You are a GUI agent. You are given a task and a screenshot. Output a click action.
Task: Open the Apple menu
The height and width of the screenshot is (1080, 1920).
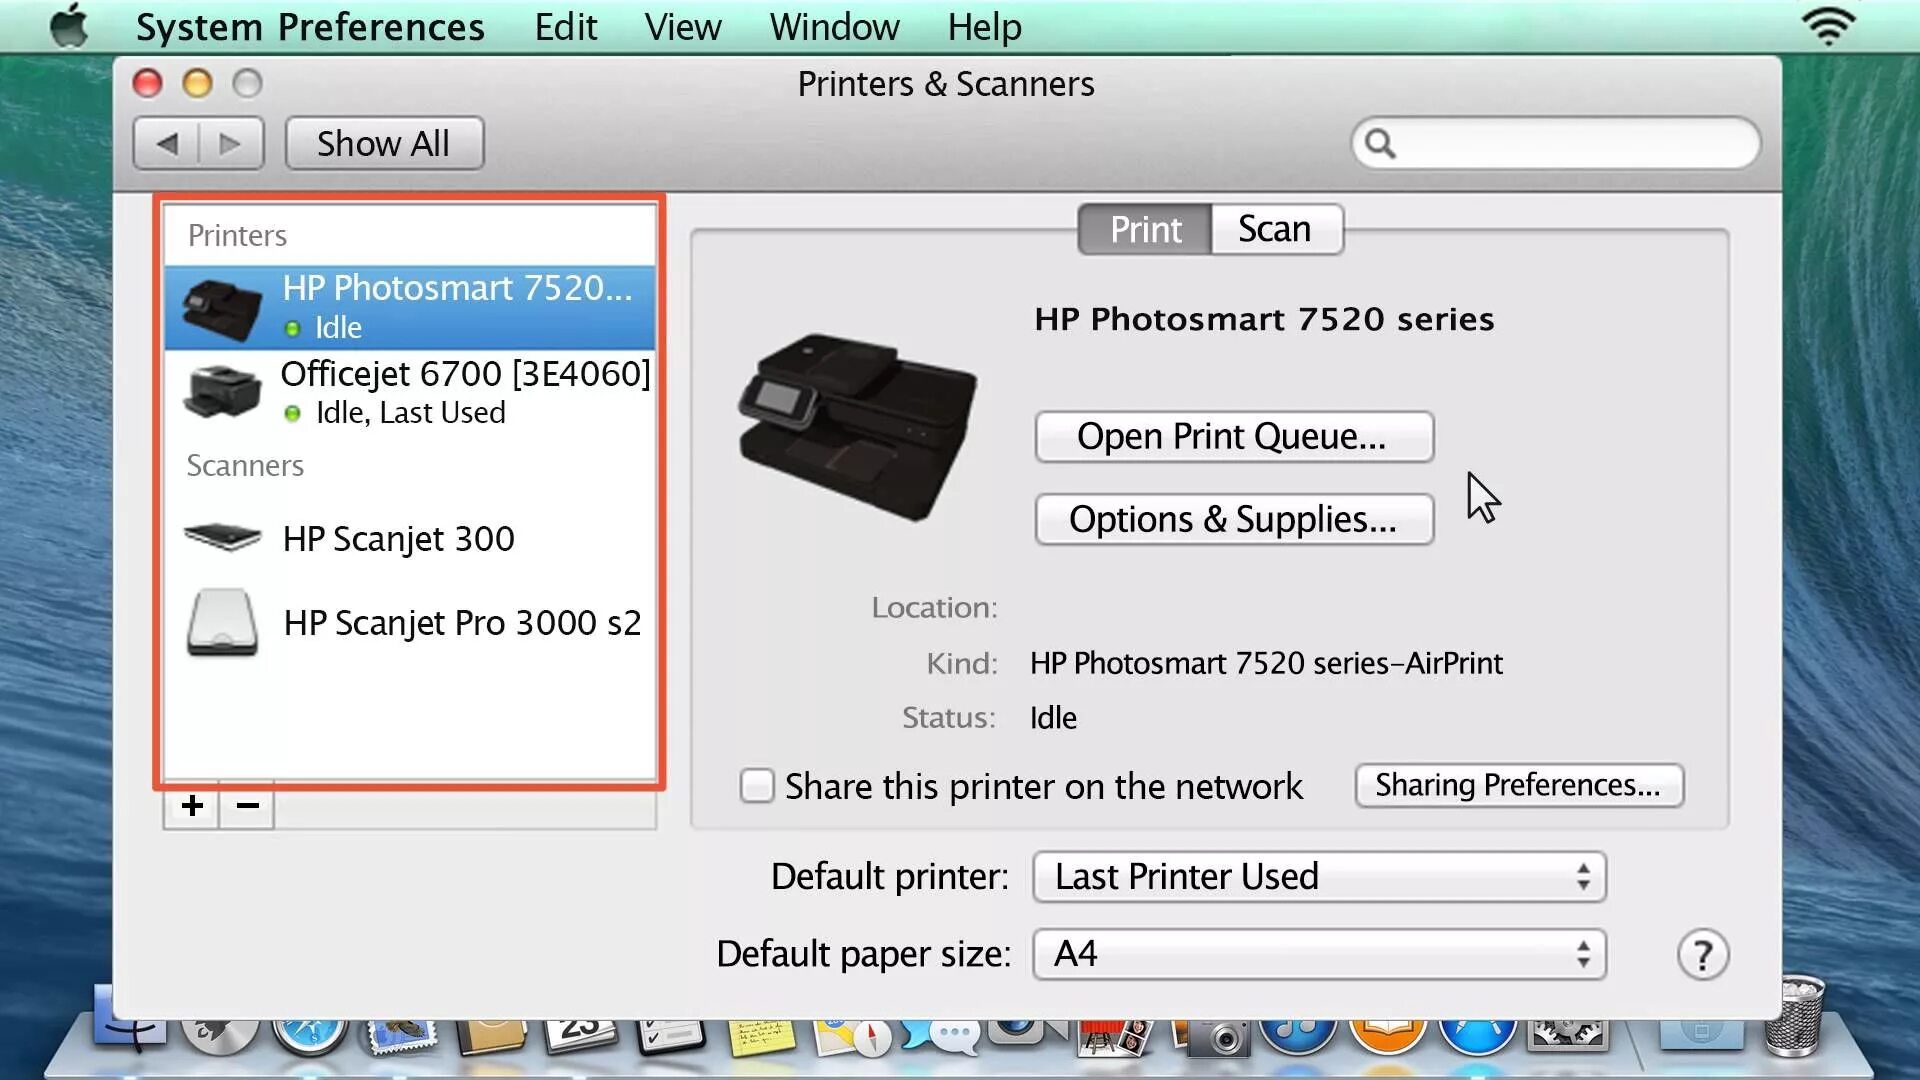tap(69, 26)
